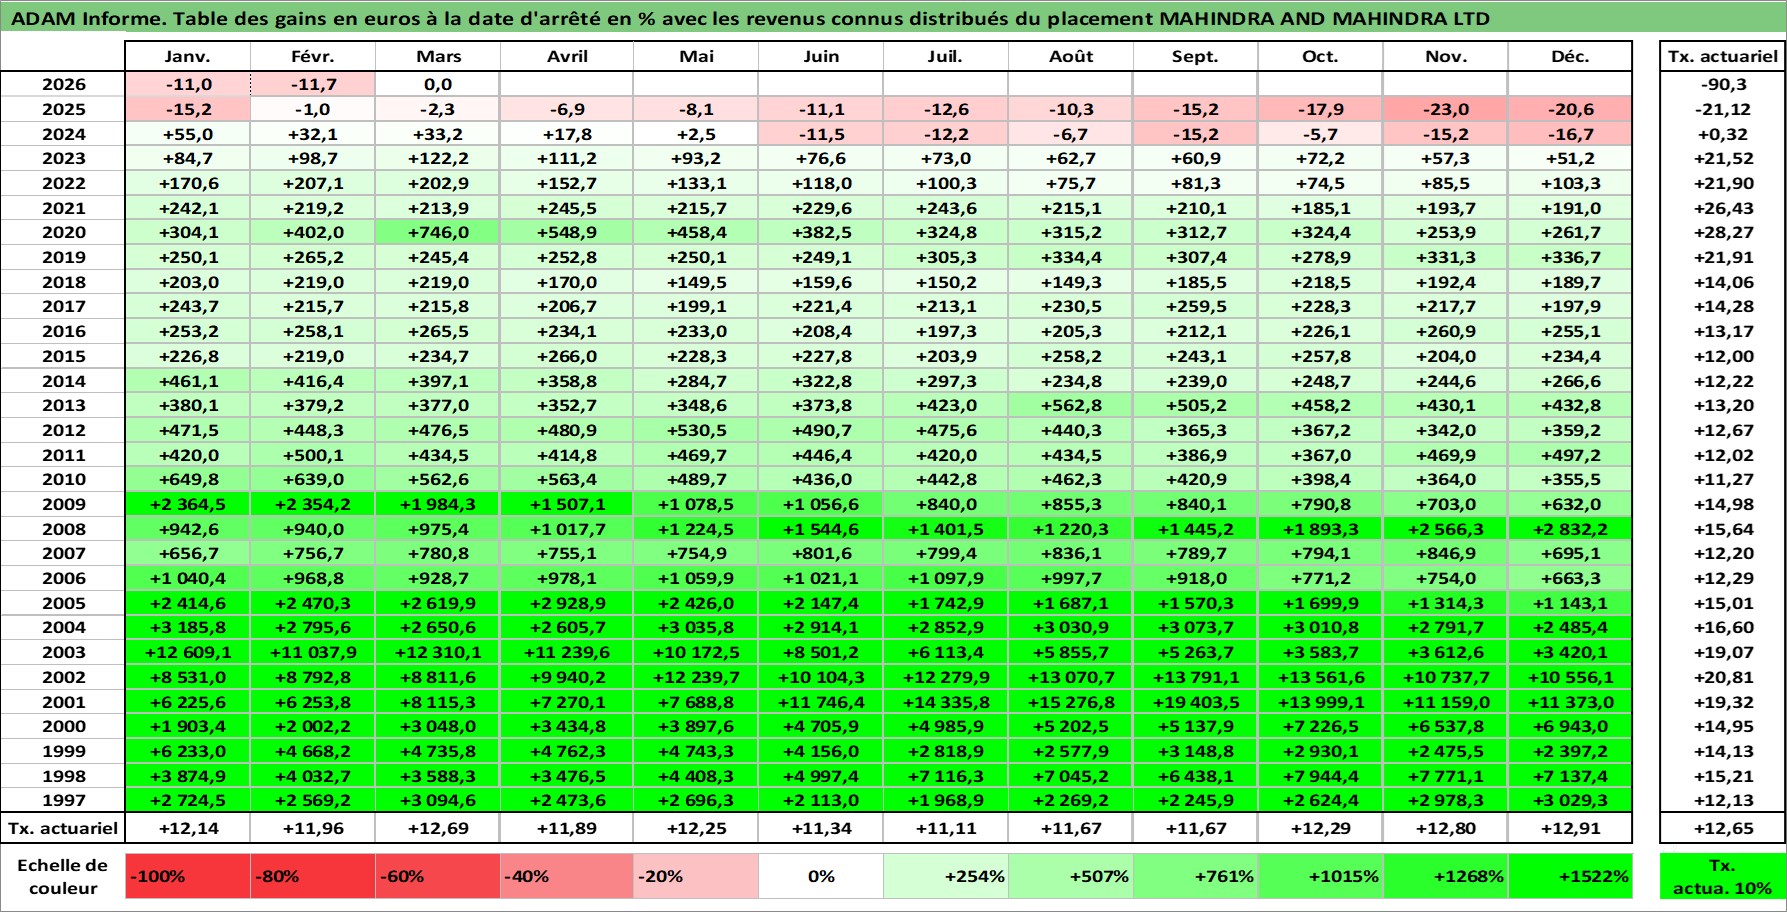This screenshot has width=1787, height=912.
Task: Select the +254% light green swatch
Action: click(946, 876)
